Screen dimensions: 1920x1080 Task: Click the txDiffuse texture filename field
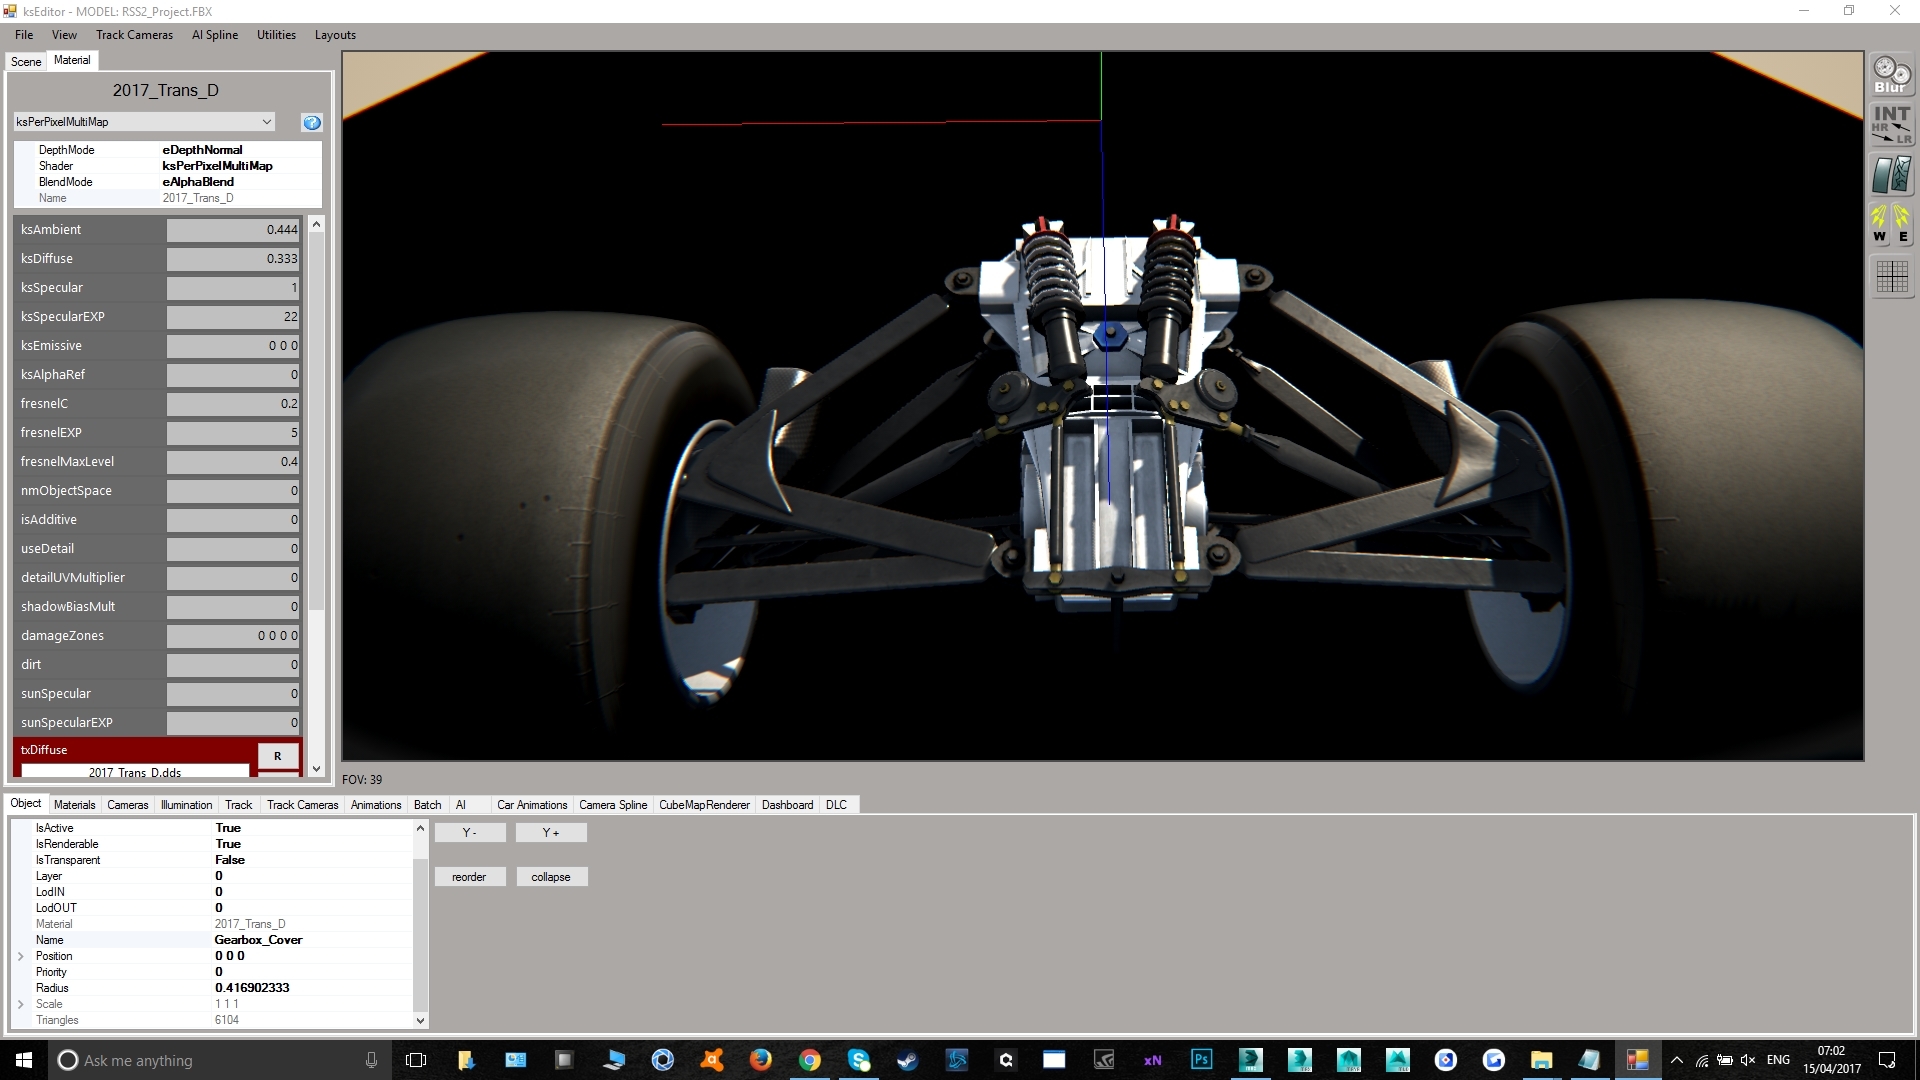[135, 771]
